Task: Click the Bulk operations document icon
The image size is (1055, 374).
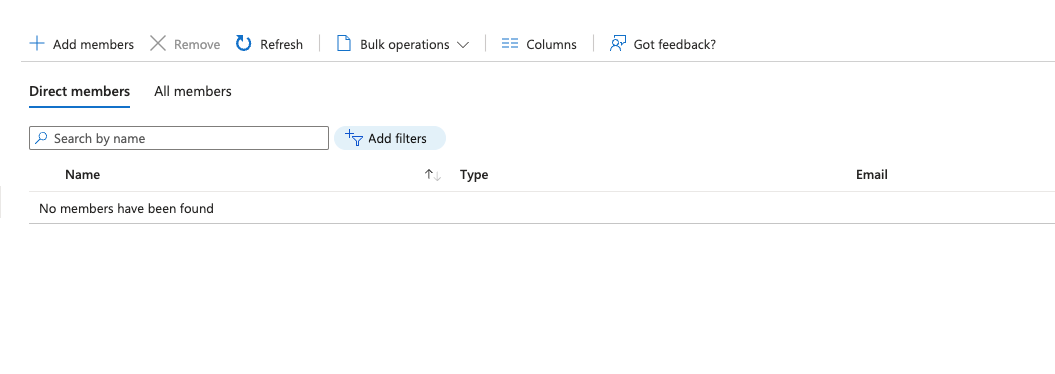Action: [x=344, y=44]
